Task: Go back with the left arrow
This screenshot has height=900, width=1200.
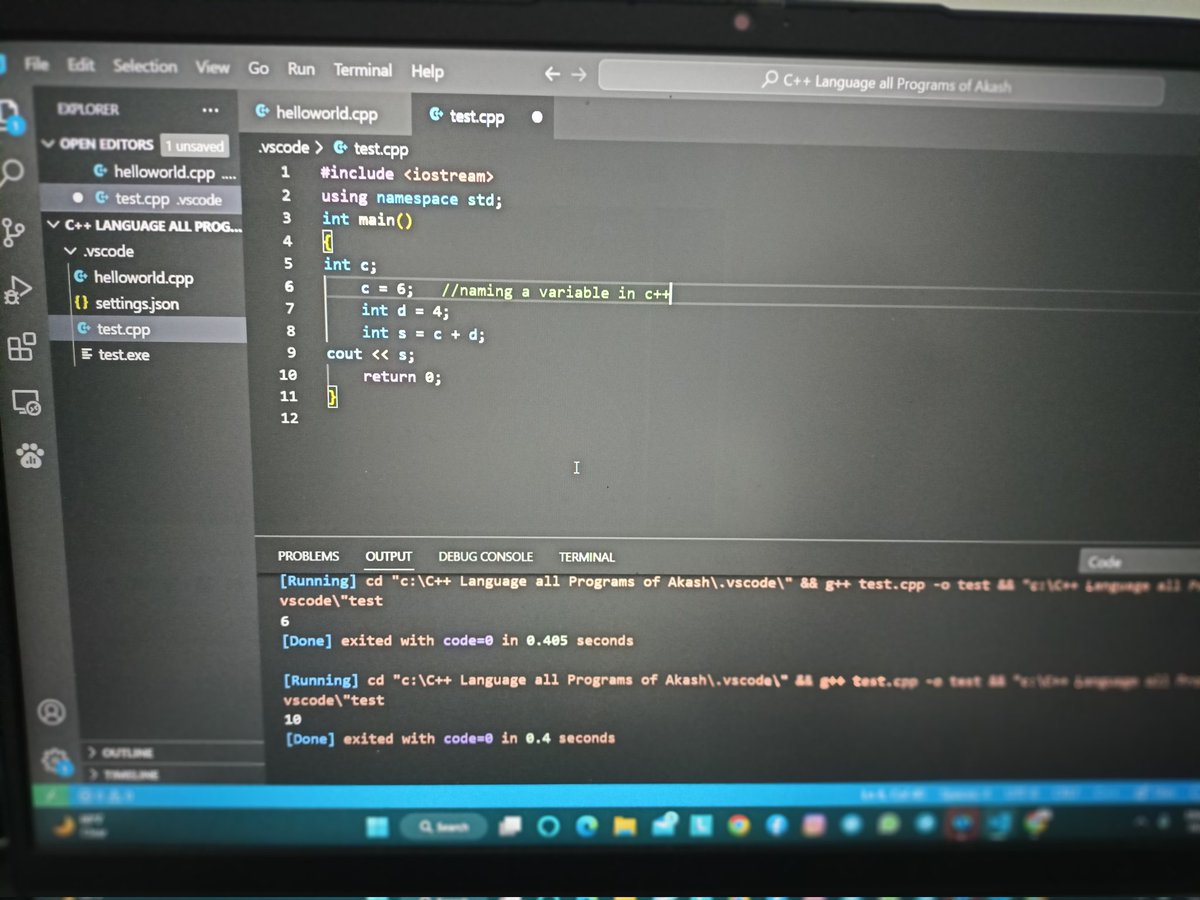Action: 552,74
